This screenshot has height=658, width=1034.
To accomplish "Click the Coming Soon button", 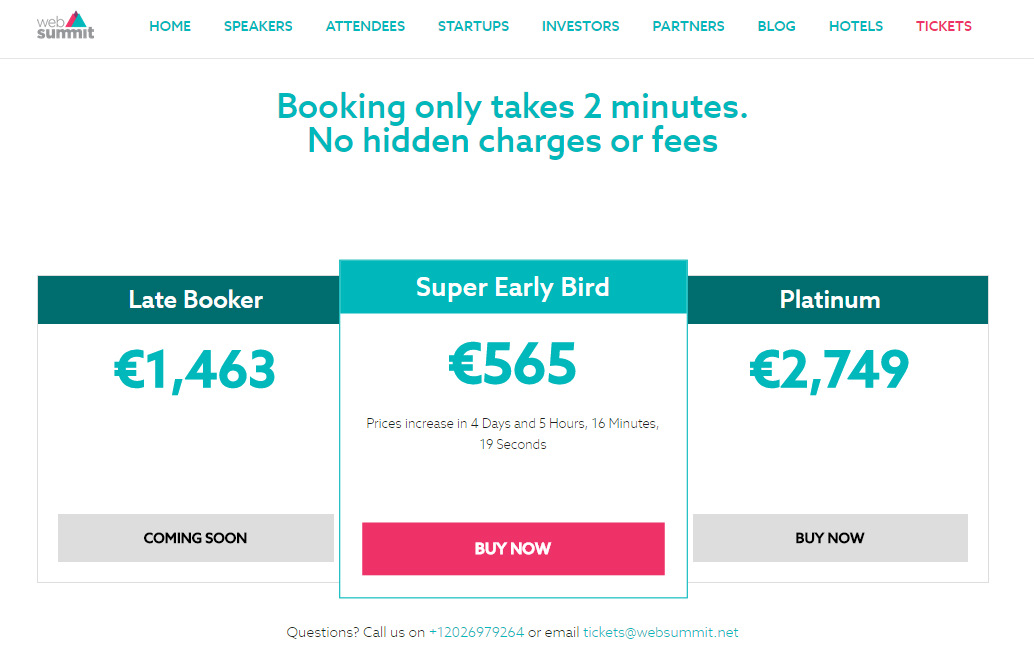I will point(195,538).
